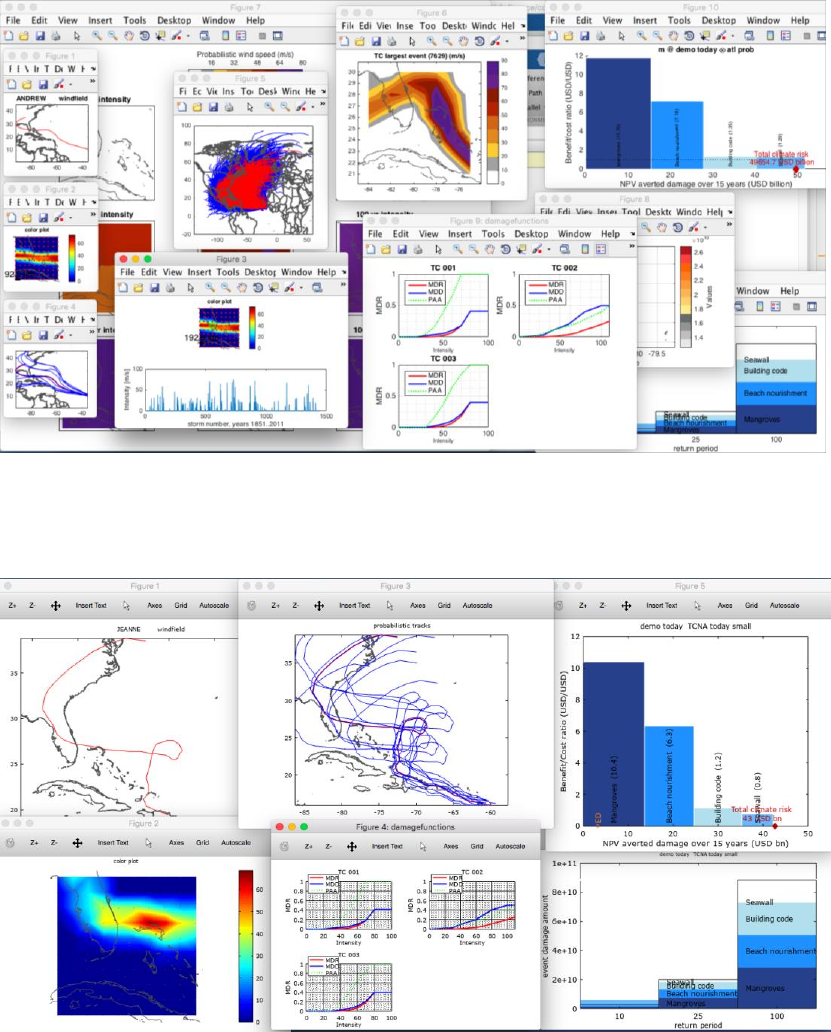This screenshot has width=831, height=1032.
Task: Expand toolbar overflow chevron in Figure 9
Action: (x=631, y=245)
